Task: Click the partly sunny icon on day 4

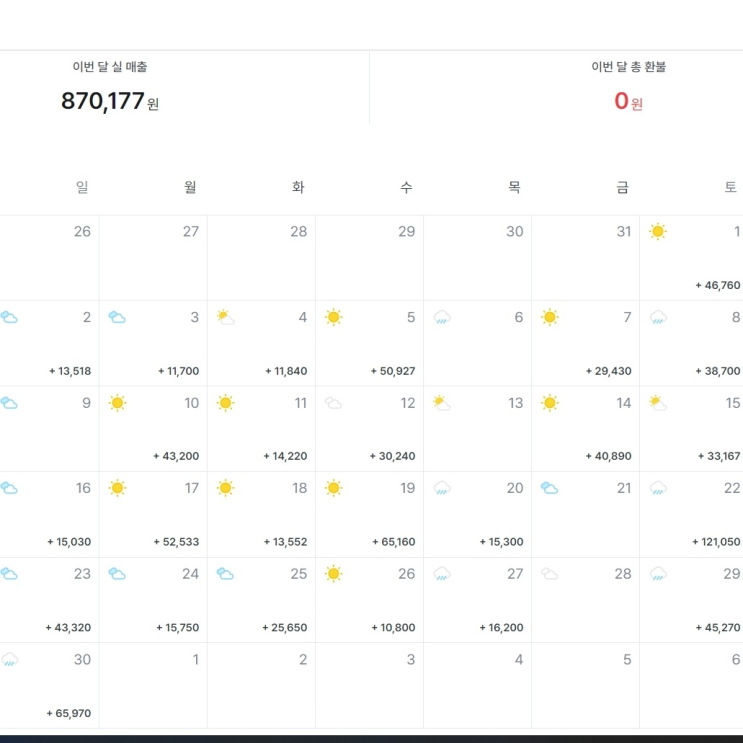Action: point(225,318)
